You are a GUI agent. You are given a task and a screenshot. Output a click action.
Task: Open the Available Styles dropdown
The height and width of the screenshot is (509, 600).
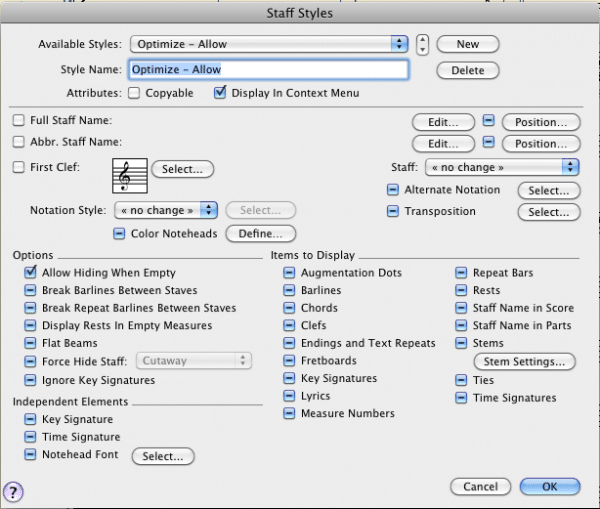pyautogui.click(x=268, y=44)
